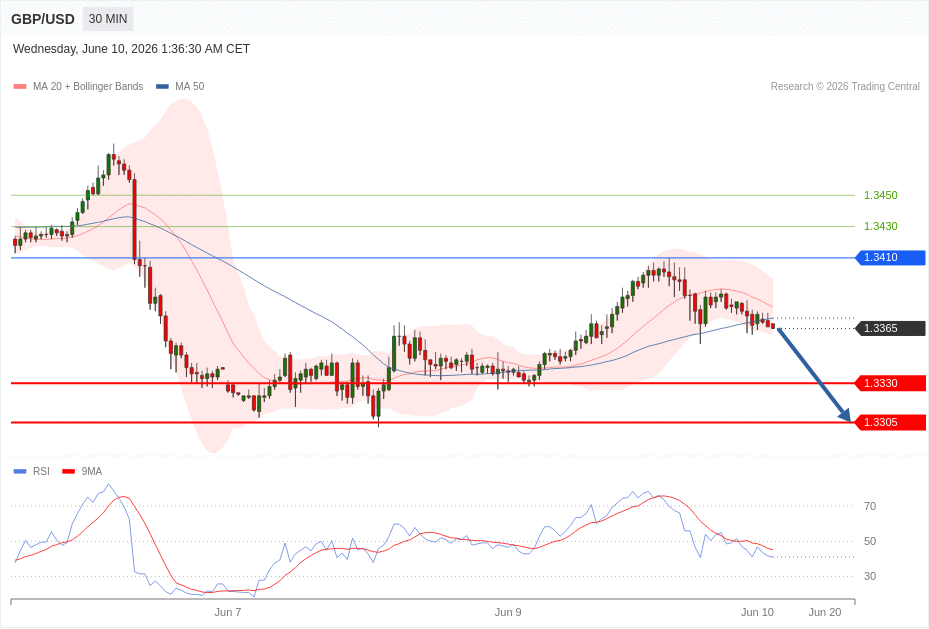Screen dimensions: 929x629
Task: Click the Jun 20 date axis label
Action: [825, 612]
